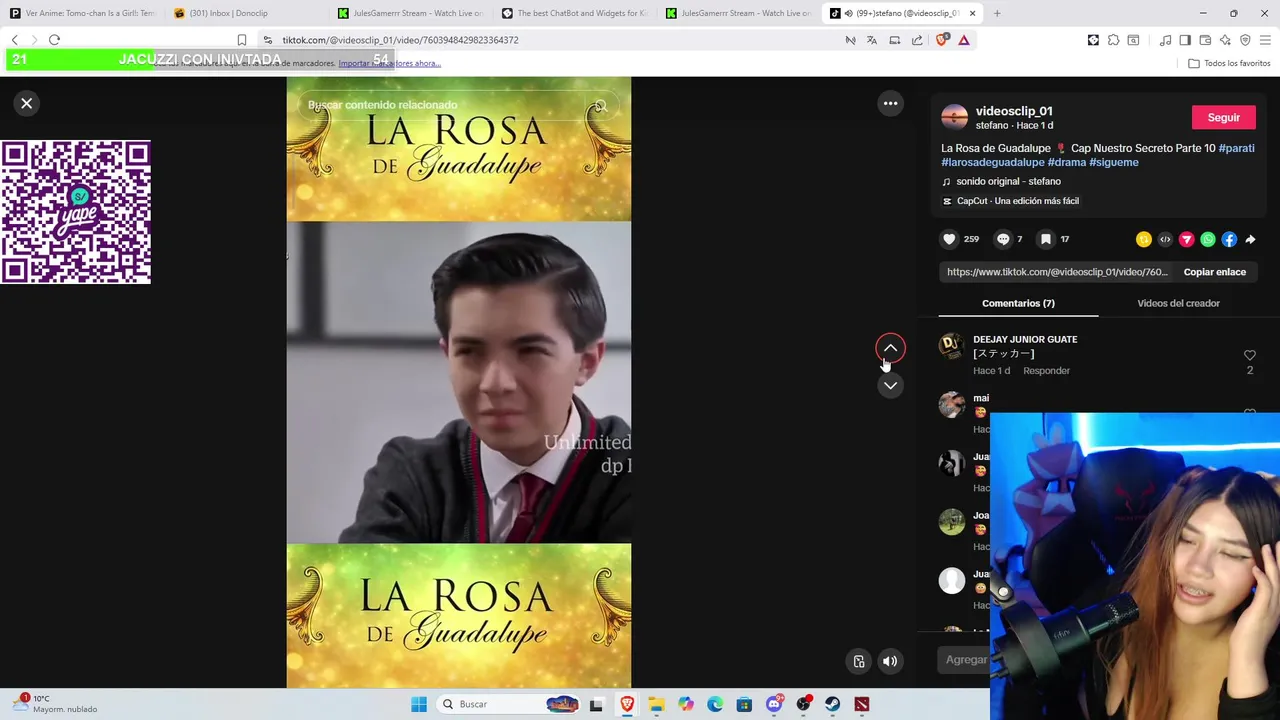Screen dimensions: 1280x720
Task: Click Copiar enlace button
Action: 1214,272
